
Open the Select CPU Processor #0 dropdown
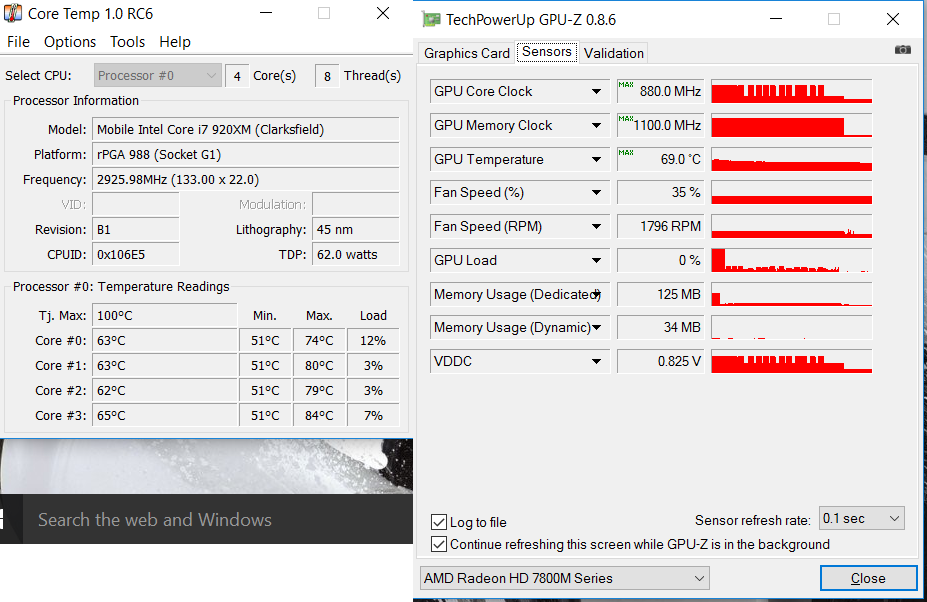[158, 76]
